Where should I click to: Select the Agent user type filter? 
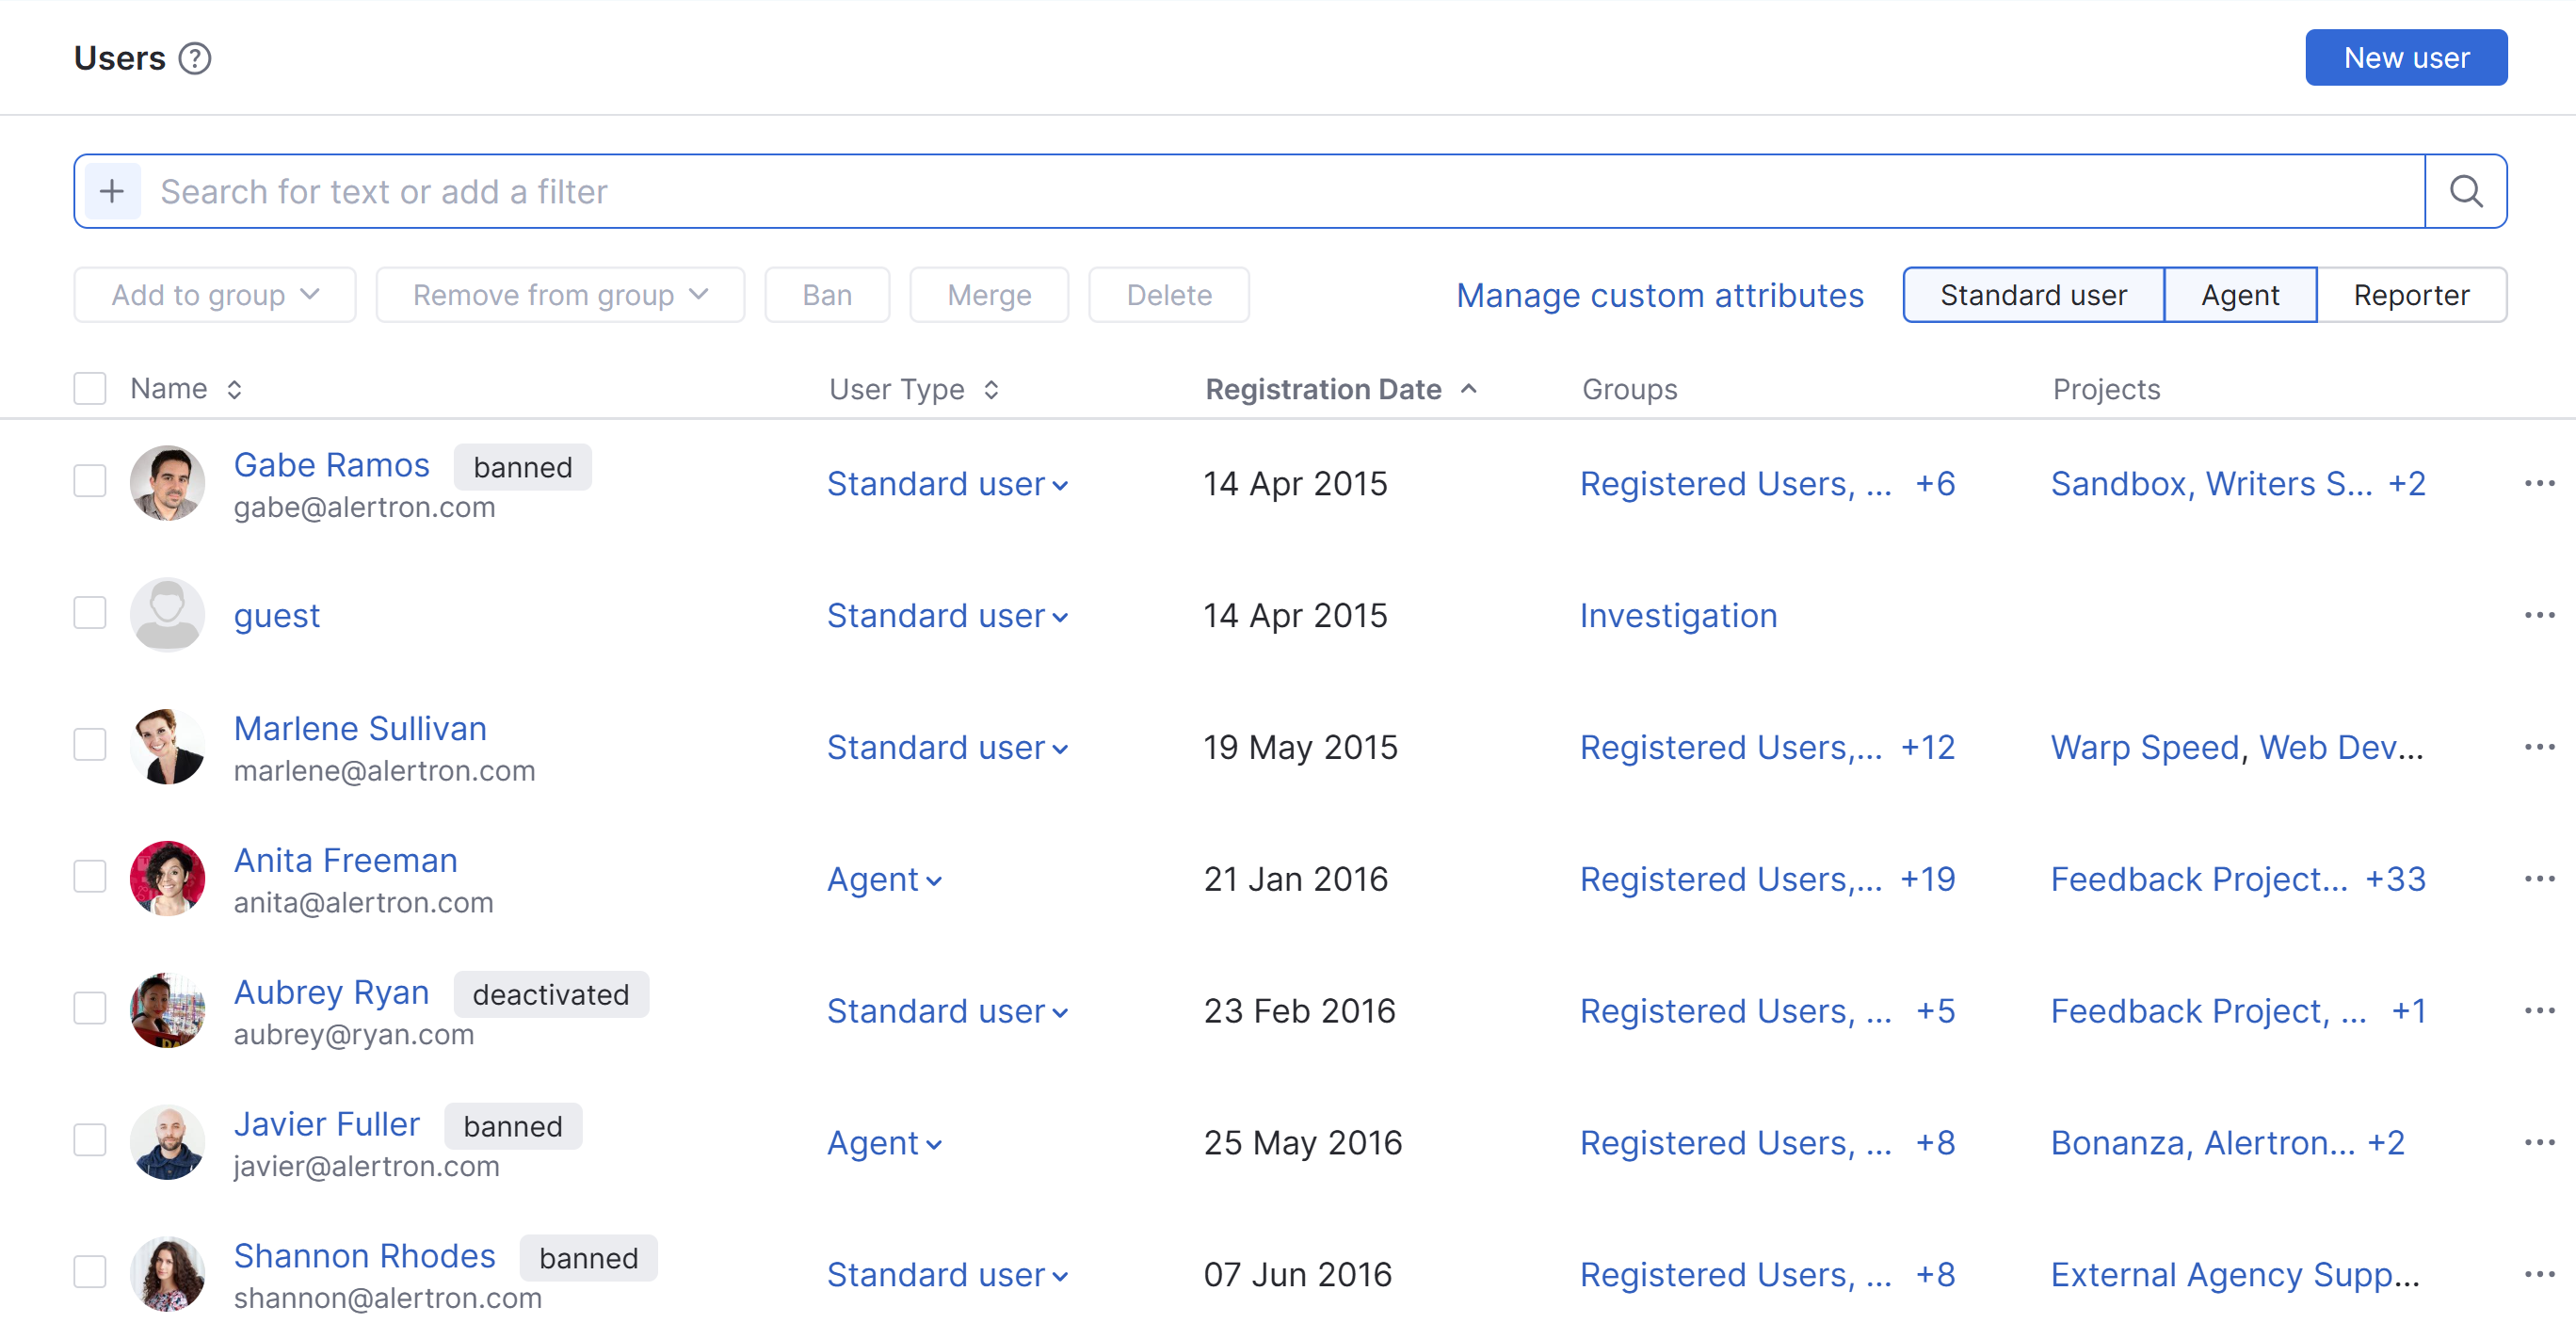pyautogui.click(x=2239, y=295)
